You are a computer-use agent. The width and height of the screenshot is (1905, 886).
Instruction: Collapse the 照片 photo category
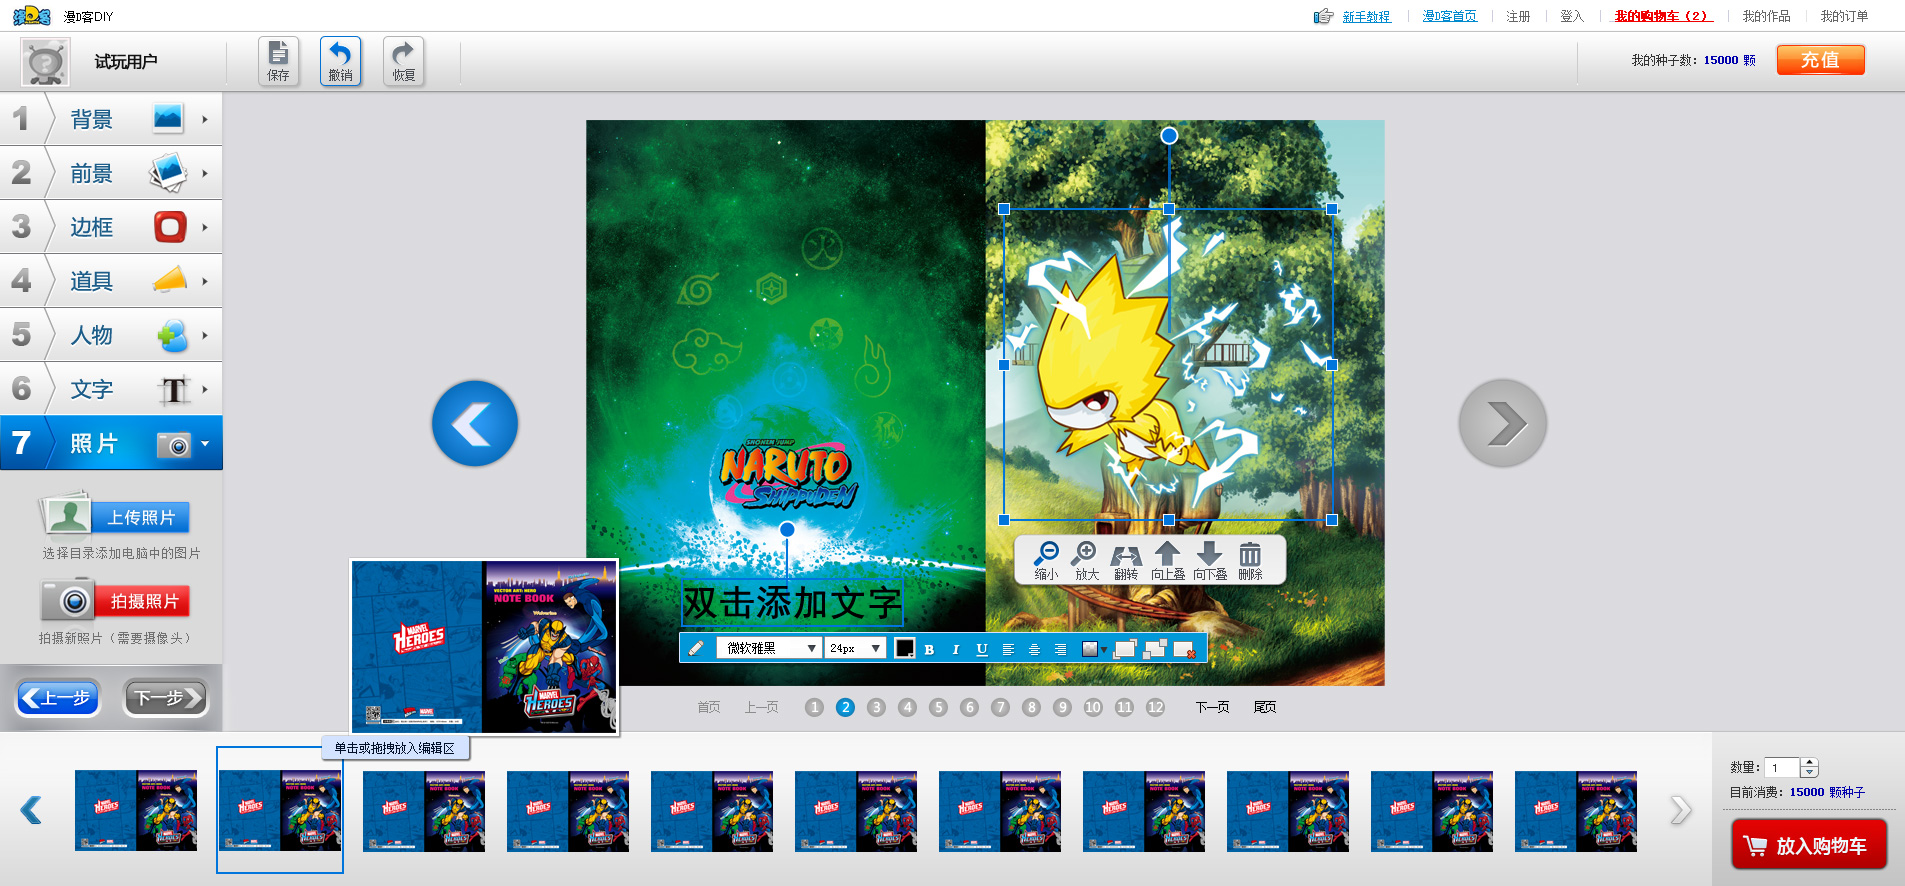[x=111, y=443]
